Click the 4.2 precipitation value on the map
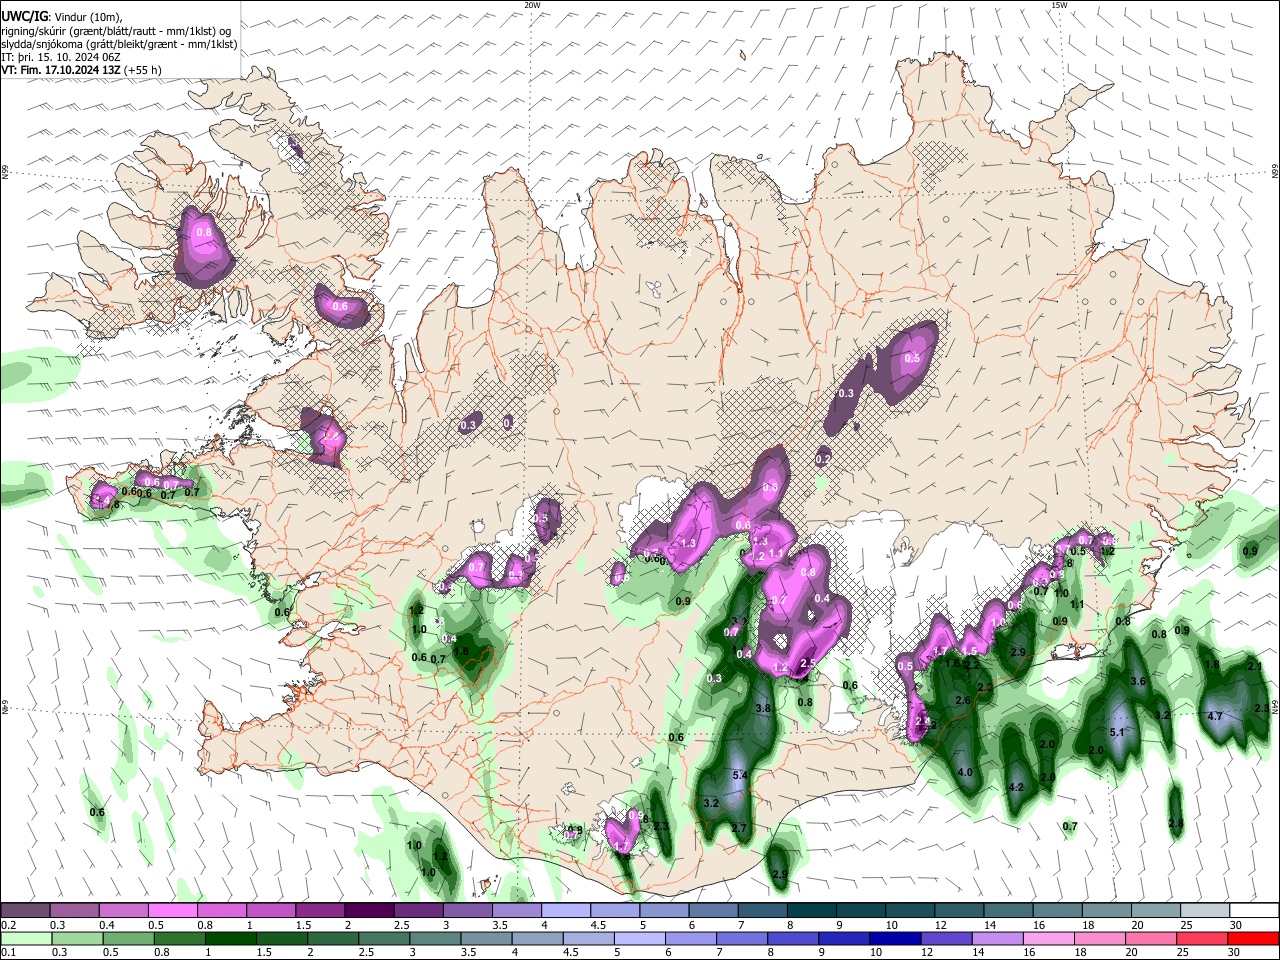This screenshot has height=960, width=1280. tap(1016, 787)
